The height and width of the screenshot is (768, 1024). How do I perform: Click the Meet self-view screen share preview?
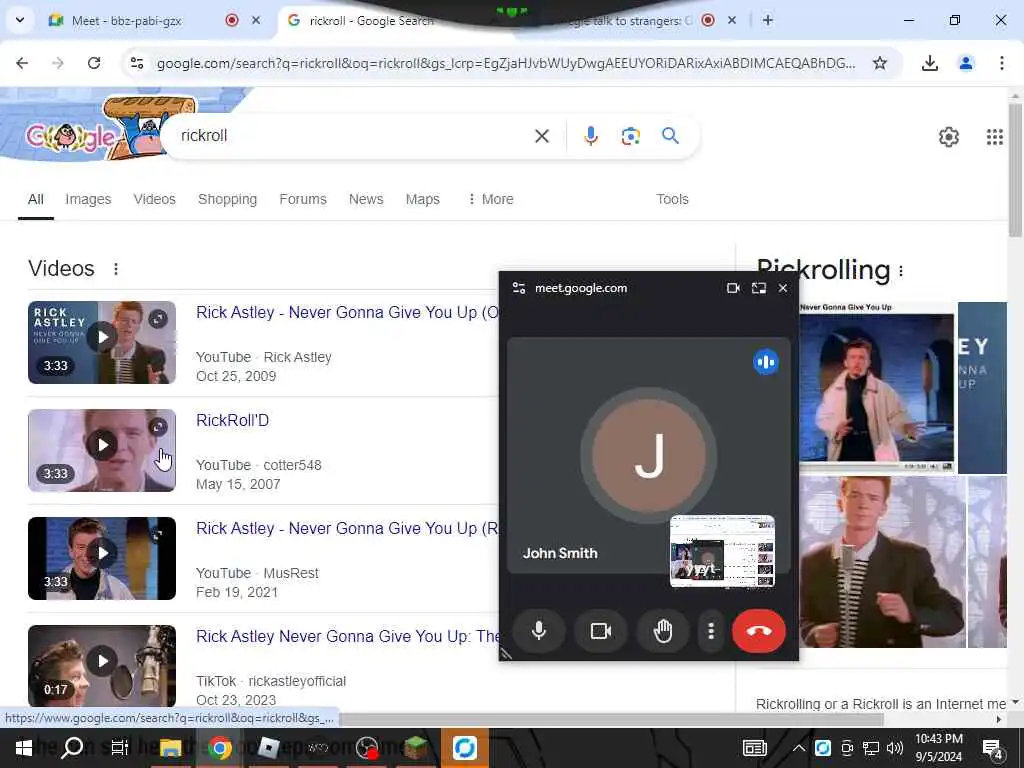click(x=722, y=551)
